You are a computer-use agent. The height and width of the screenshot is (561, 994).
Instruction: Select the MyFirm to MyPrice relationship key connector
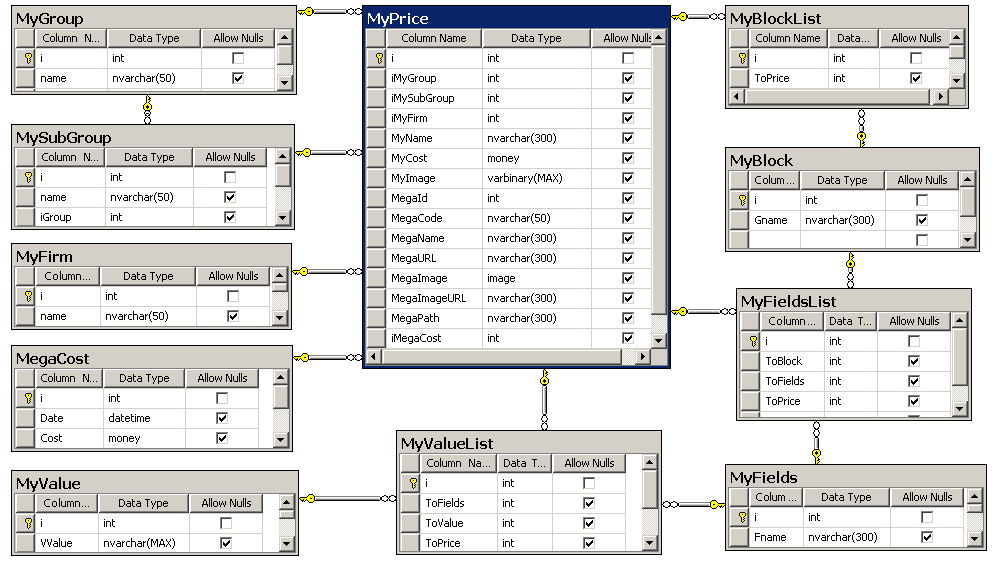click(x=328, y=271)
